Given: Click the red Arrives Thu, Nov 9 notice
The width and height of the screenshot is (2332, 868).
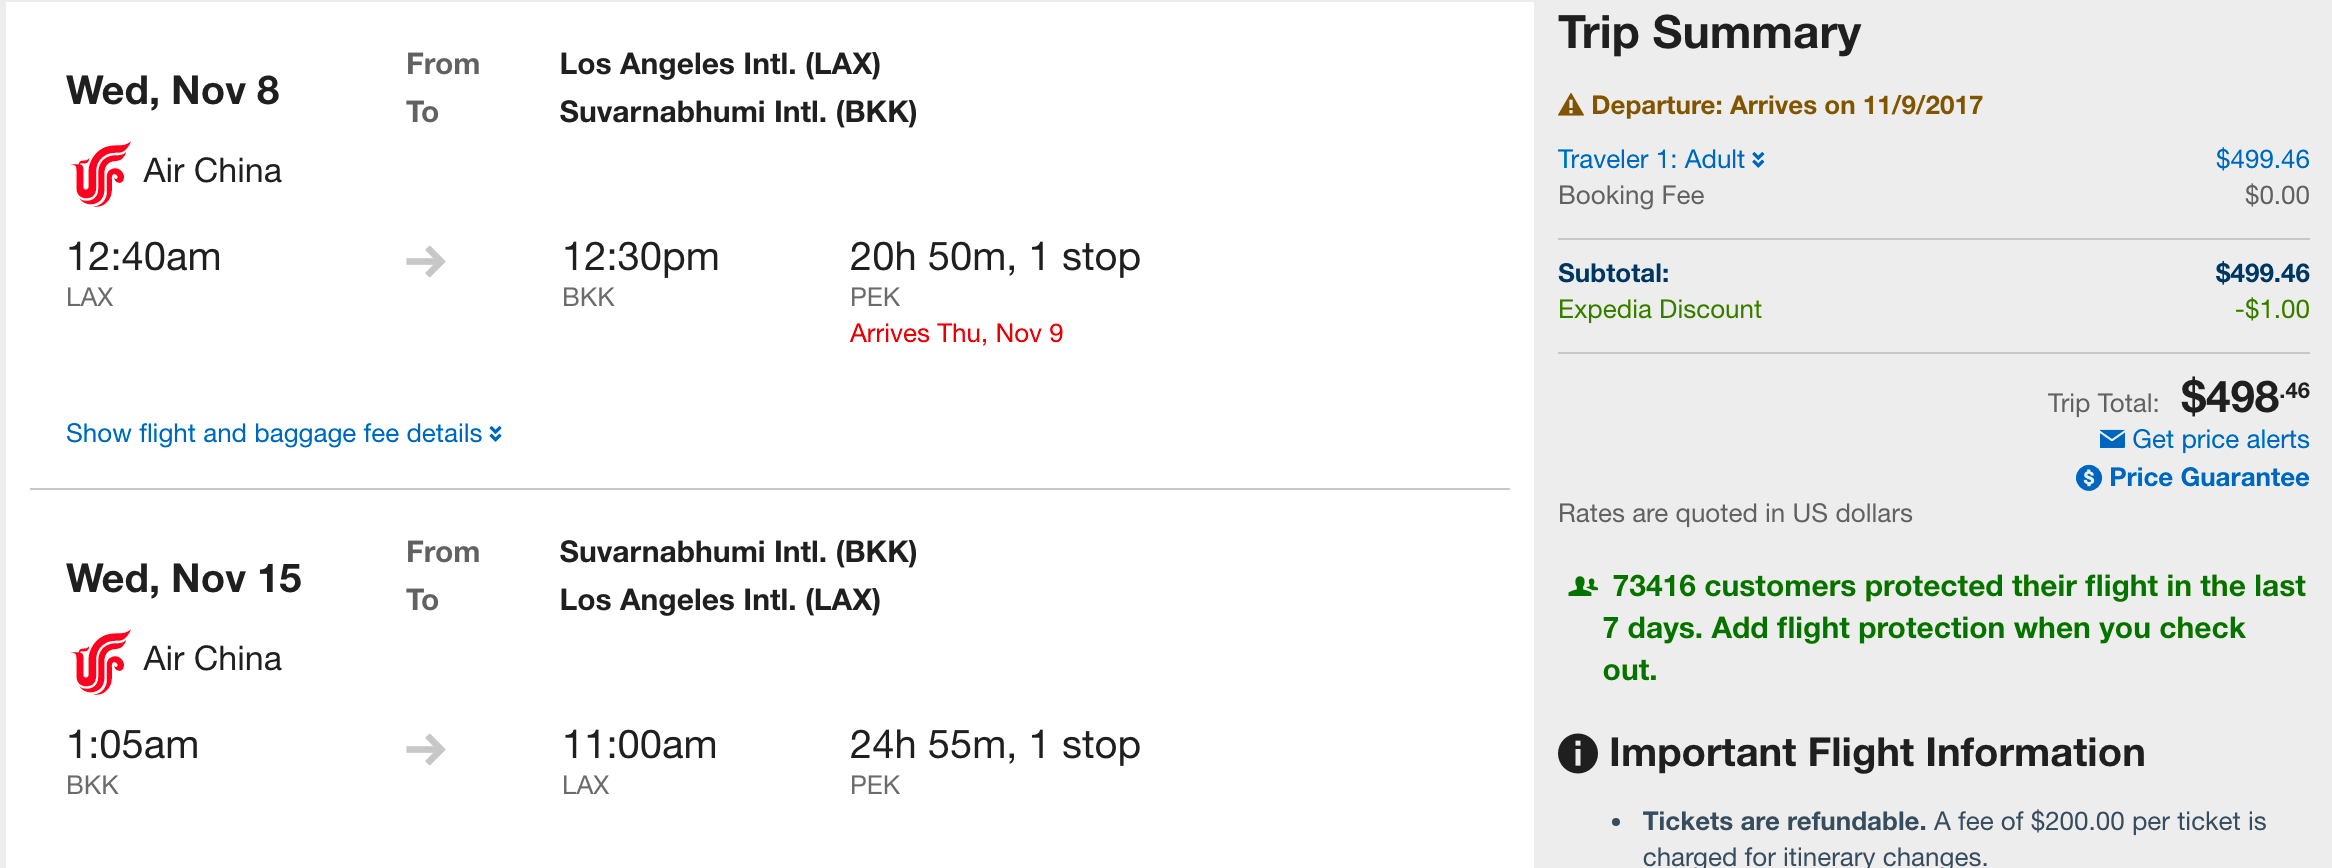Looking at the screenshot, I should point(956,333).
